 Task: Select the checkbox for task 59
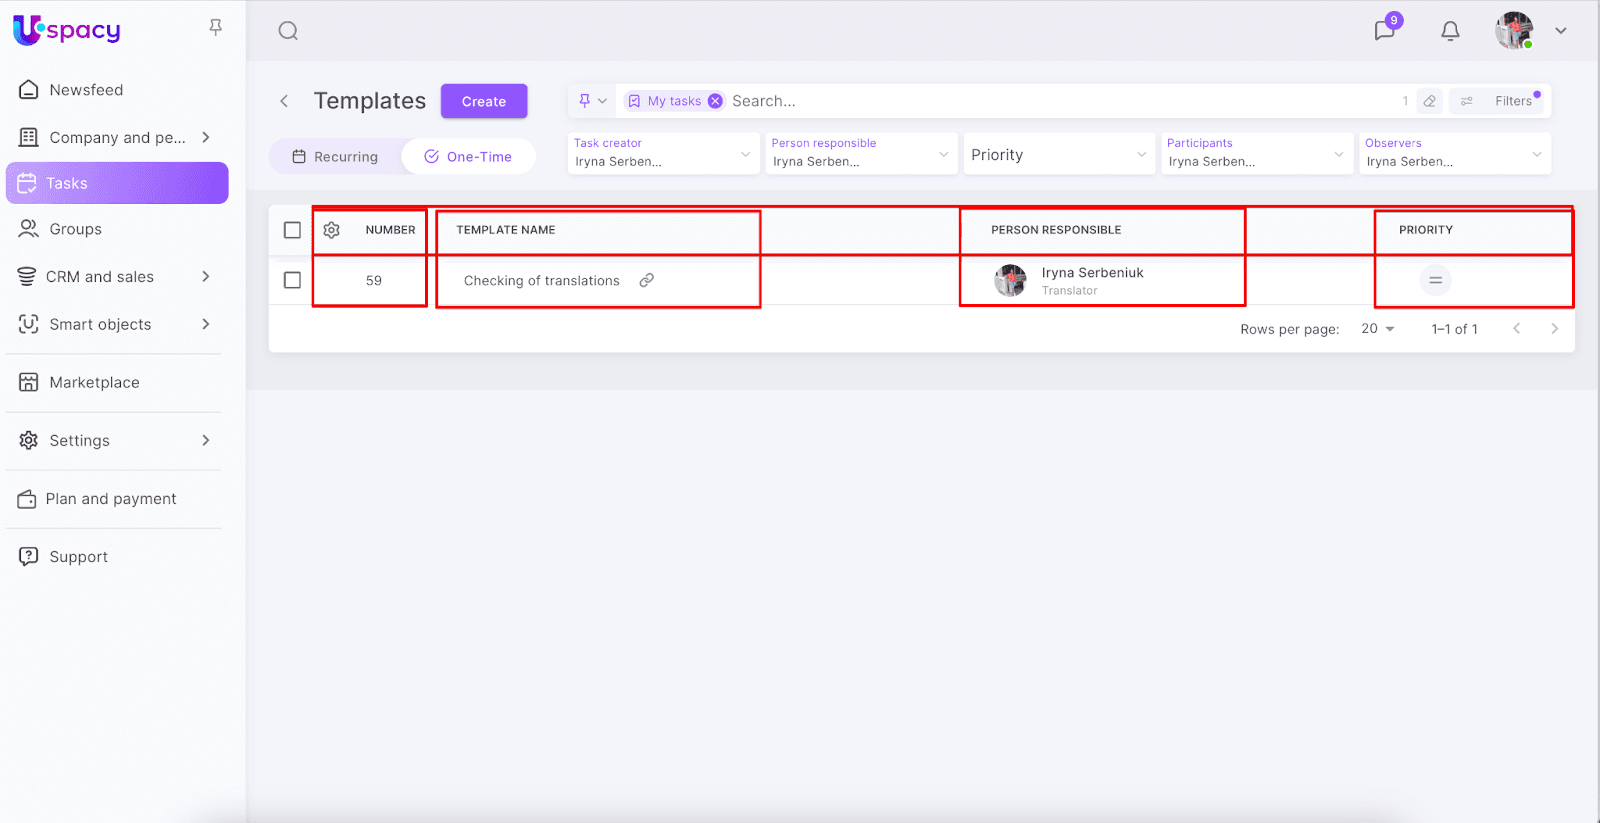click(x=292, y=280)
